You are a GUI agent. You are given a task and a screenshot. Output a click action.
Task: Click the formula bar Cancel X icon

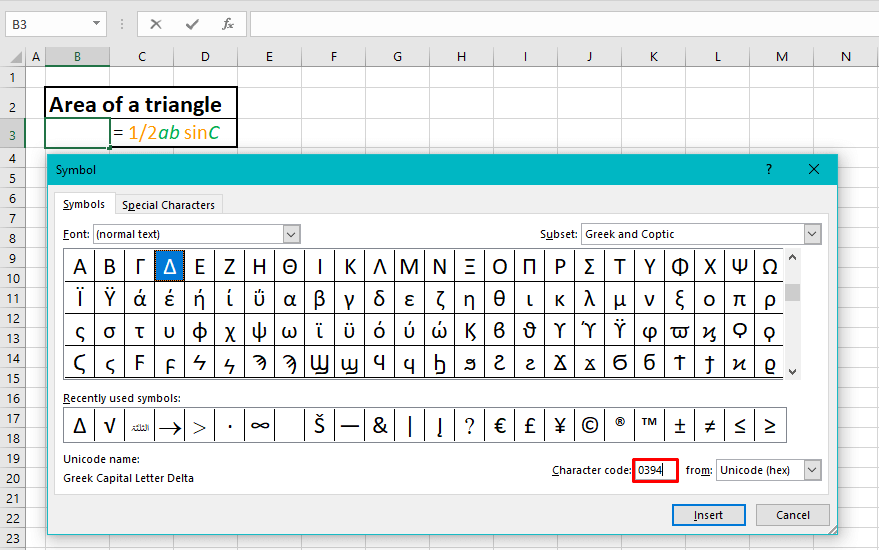[156, 23]
